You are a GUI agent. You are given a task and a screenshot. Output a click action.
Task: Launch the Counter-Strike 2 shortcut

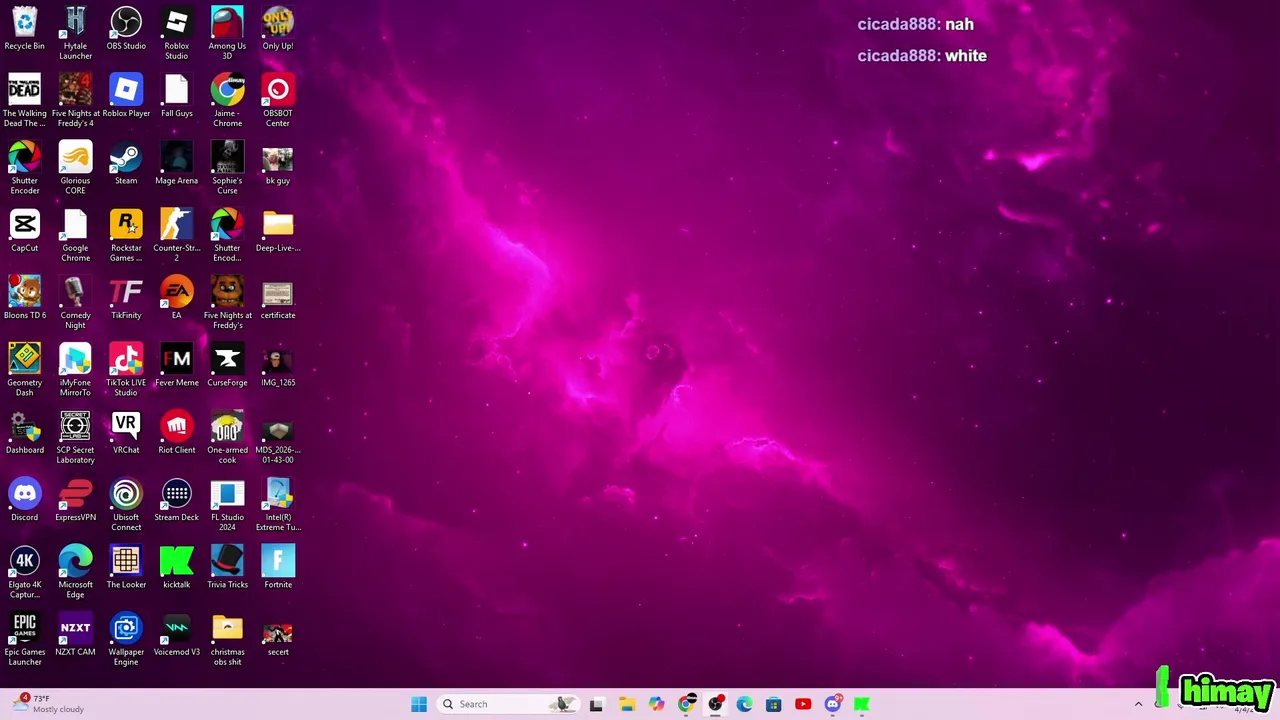point(176,235)
